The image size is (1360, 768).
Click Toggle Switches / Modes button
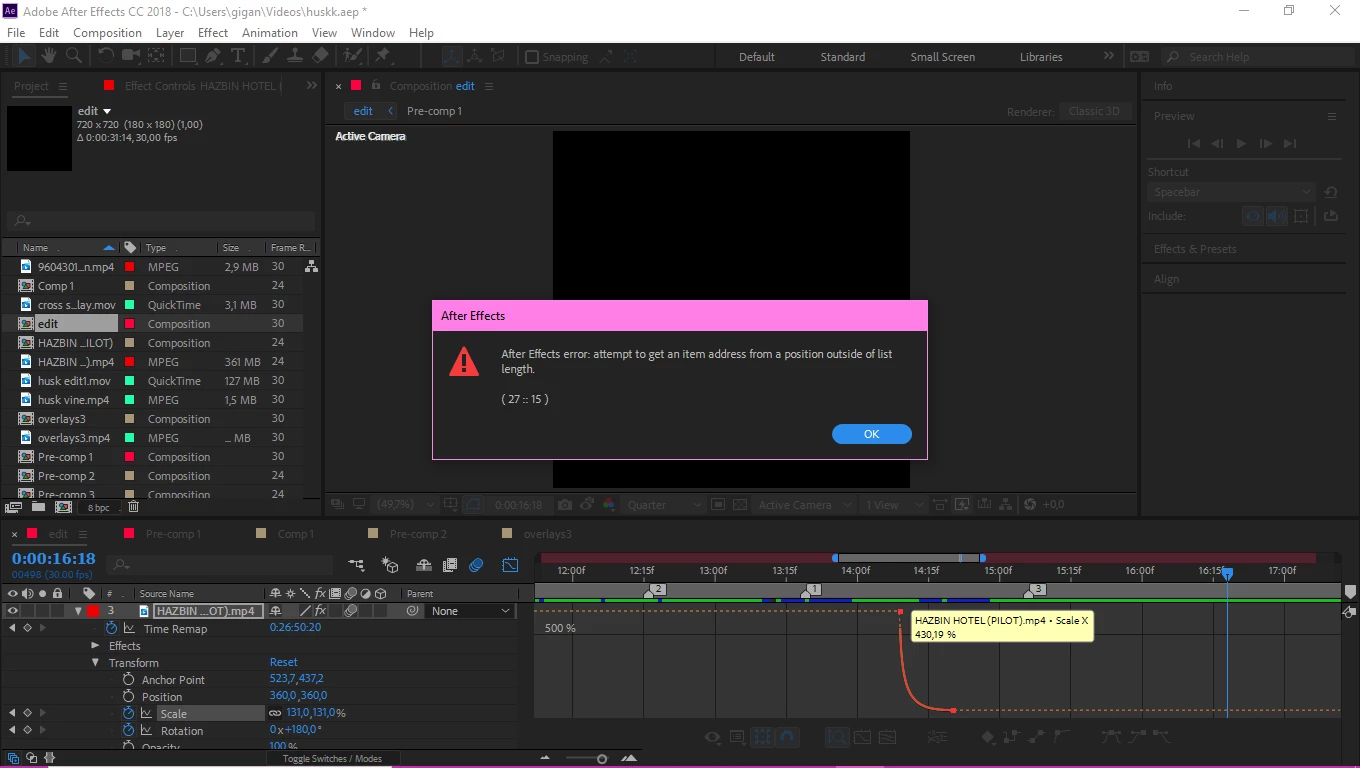point(332,758)
